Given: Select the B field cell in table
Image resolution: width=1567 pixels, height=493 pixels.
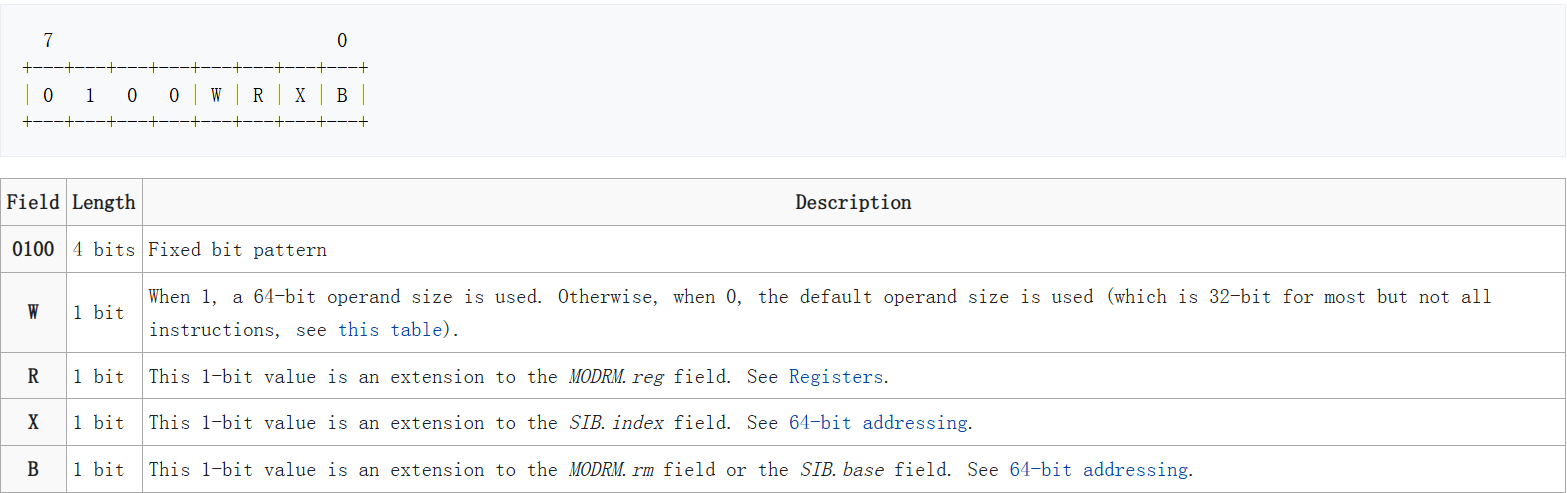Looking at the screenshot, I should coord(33,469).
